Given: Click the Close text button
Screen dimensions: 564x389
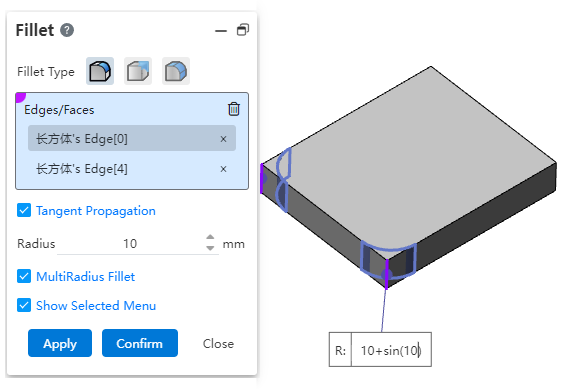Looking at the screenshot, I should (x=218, y=344).
